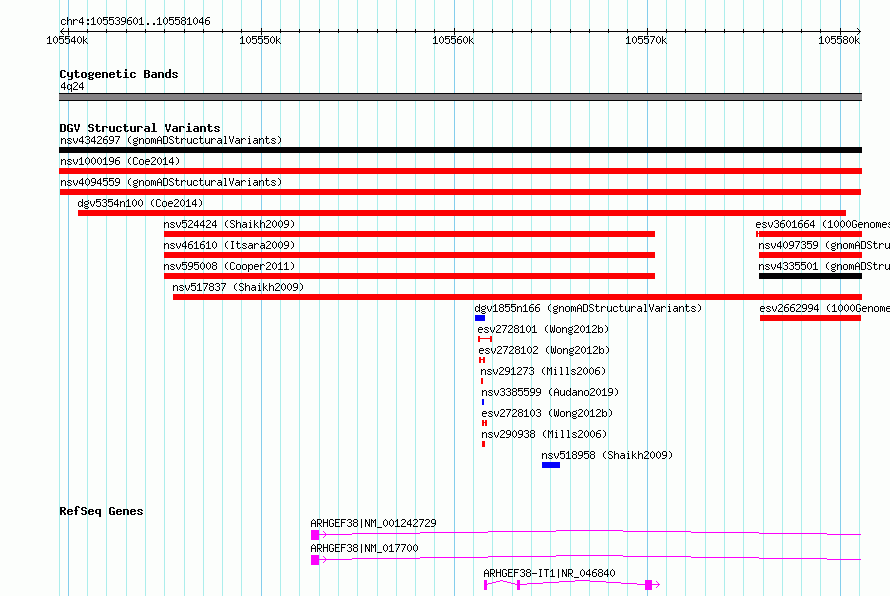The image size is (890, 596).
Task: Click the red nsv461610 variant bar
Action: tap(409, 255)
